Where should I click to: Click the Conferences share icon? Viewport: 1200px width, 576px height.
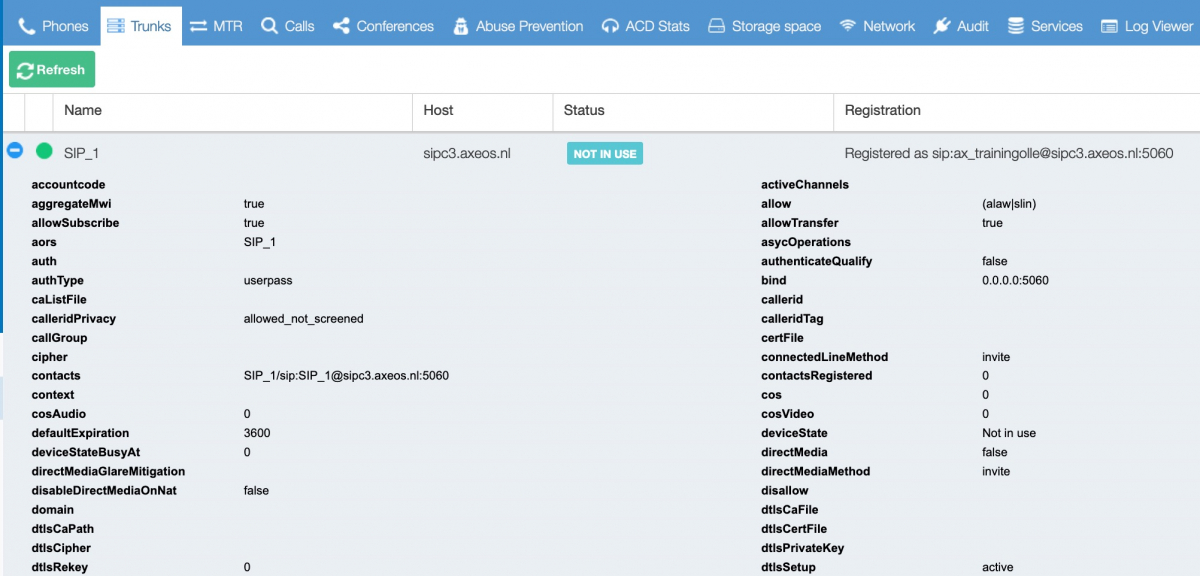click(x=342, y=26)
